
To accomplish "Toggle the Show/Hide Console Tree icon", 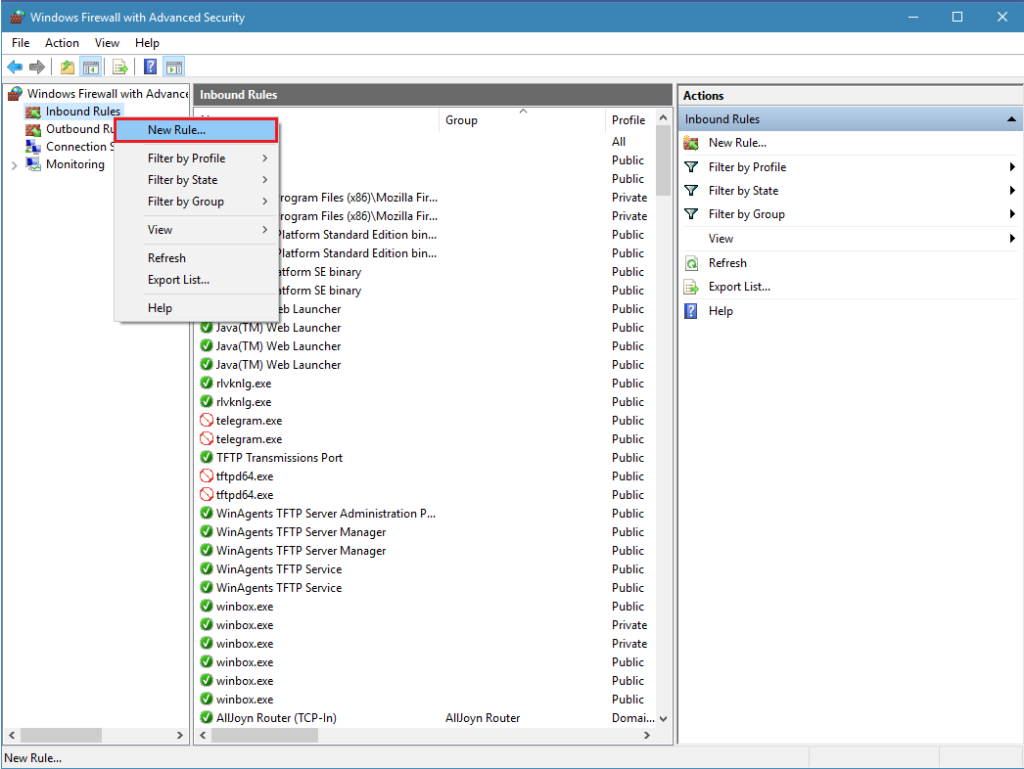I will coord(91,67).
